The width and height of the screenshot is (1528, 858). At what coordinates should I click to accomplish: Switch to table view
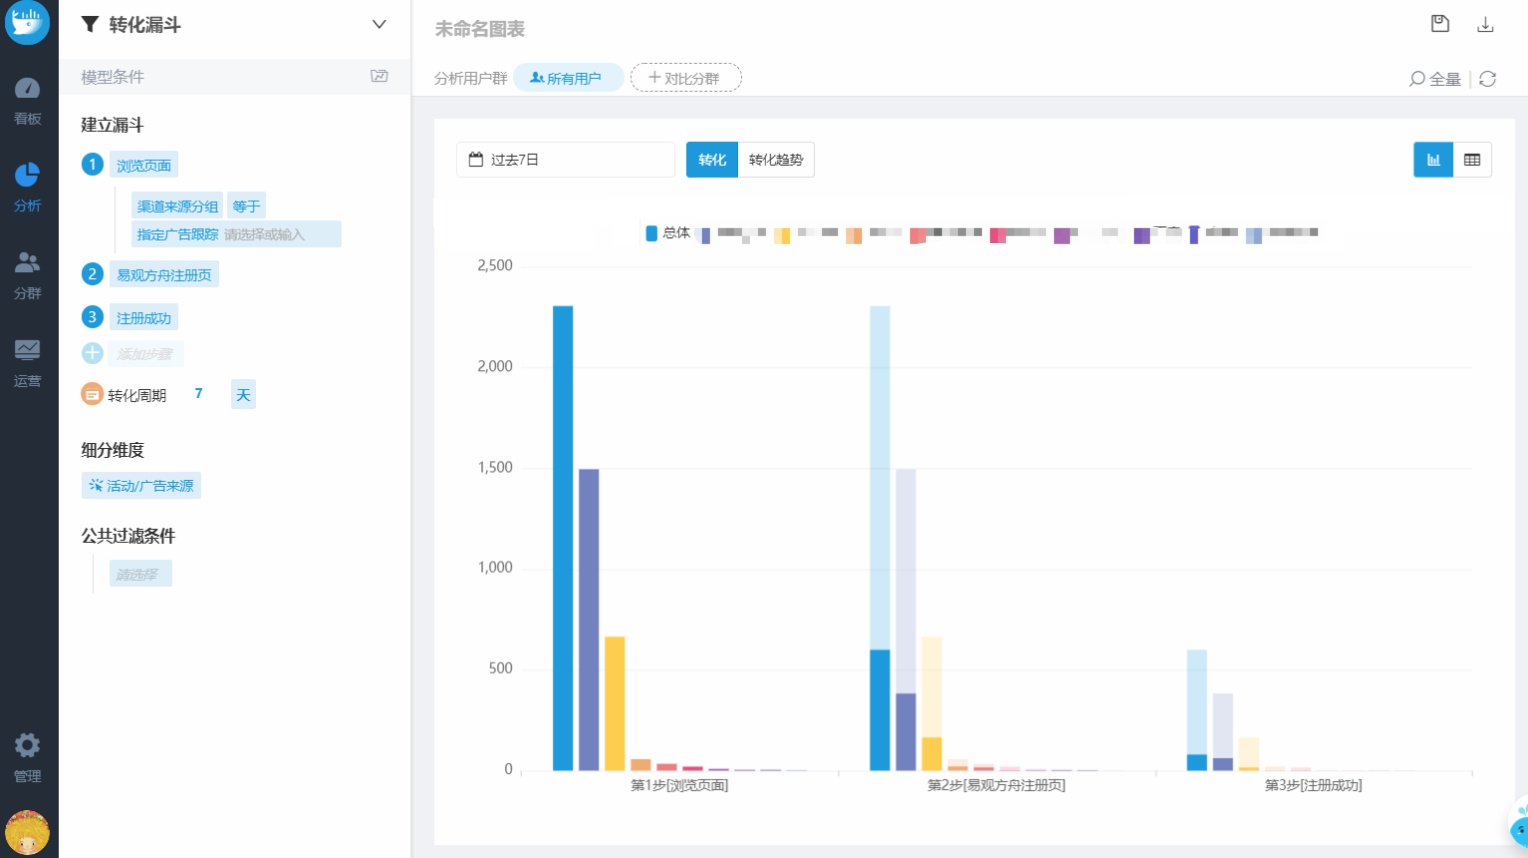[x=1471, y=160]
